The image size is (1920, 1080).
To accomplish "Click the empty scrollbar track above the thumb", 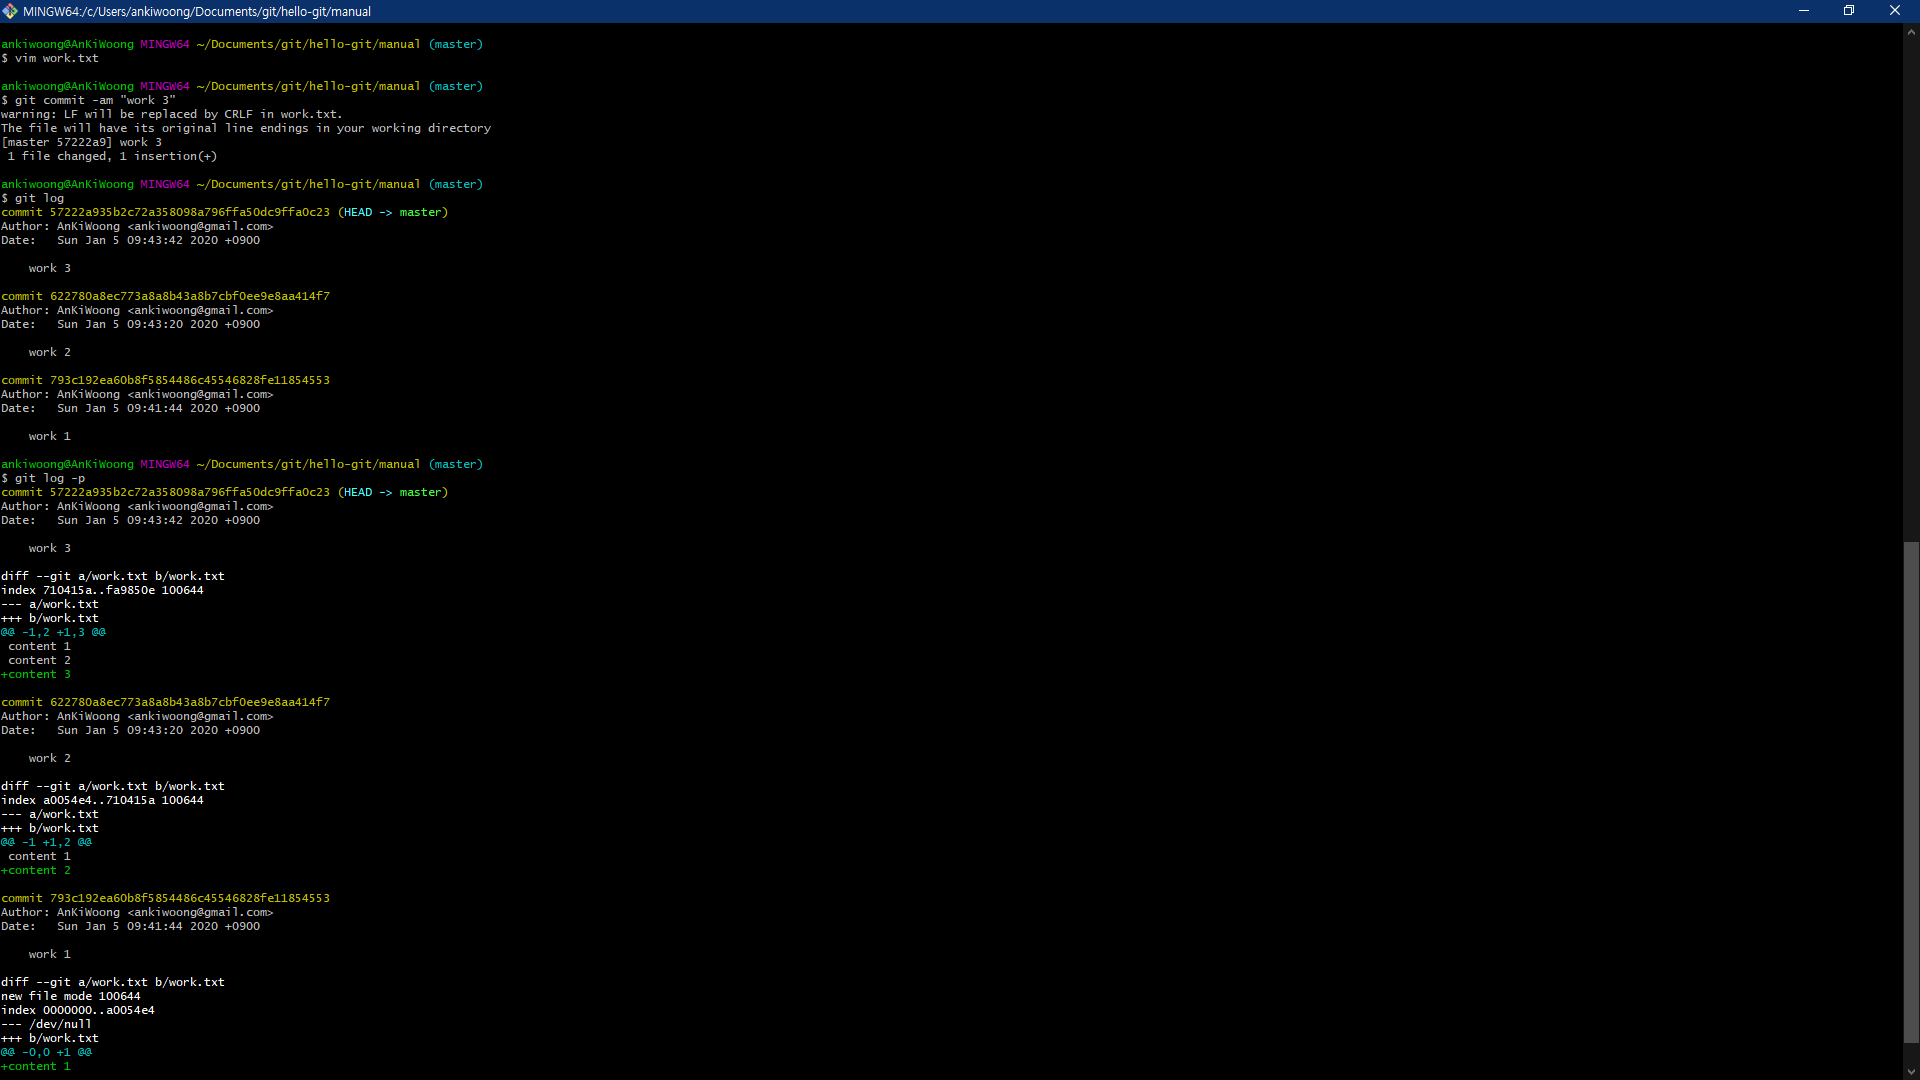I will coord(1911,290).
